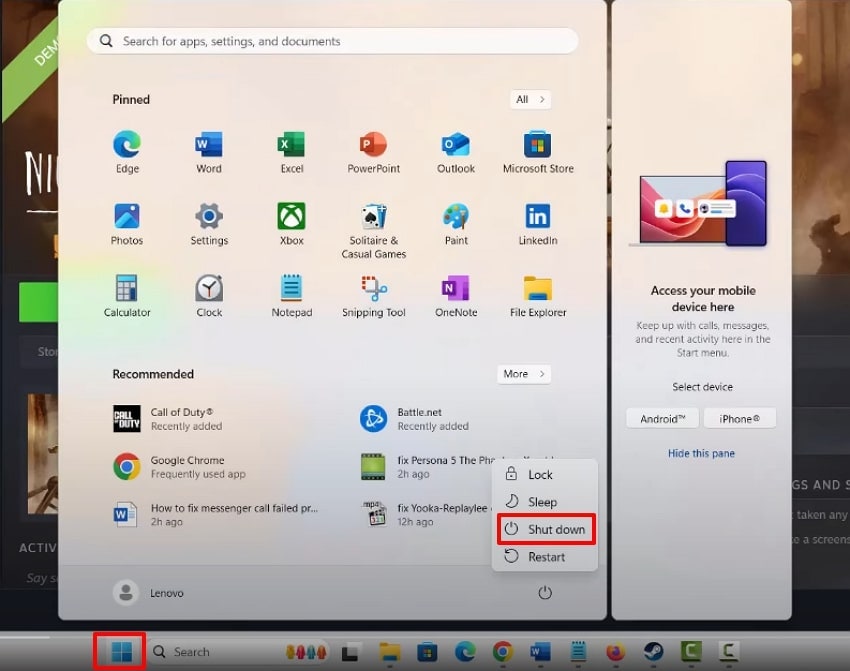Show More recommended items

pyautogui.click(x=523, y=373)
